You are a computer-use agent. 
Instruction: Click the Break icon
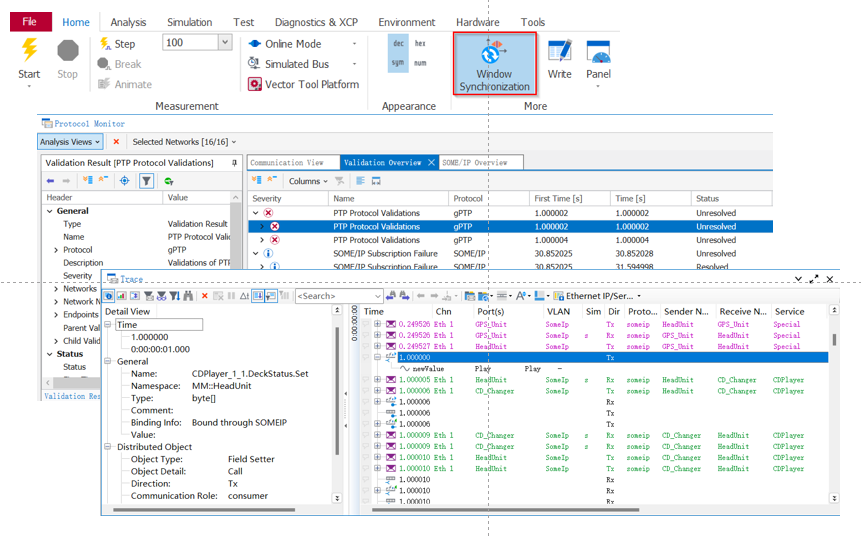(104, 64)
